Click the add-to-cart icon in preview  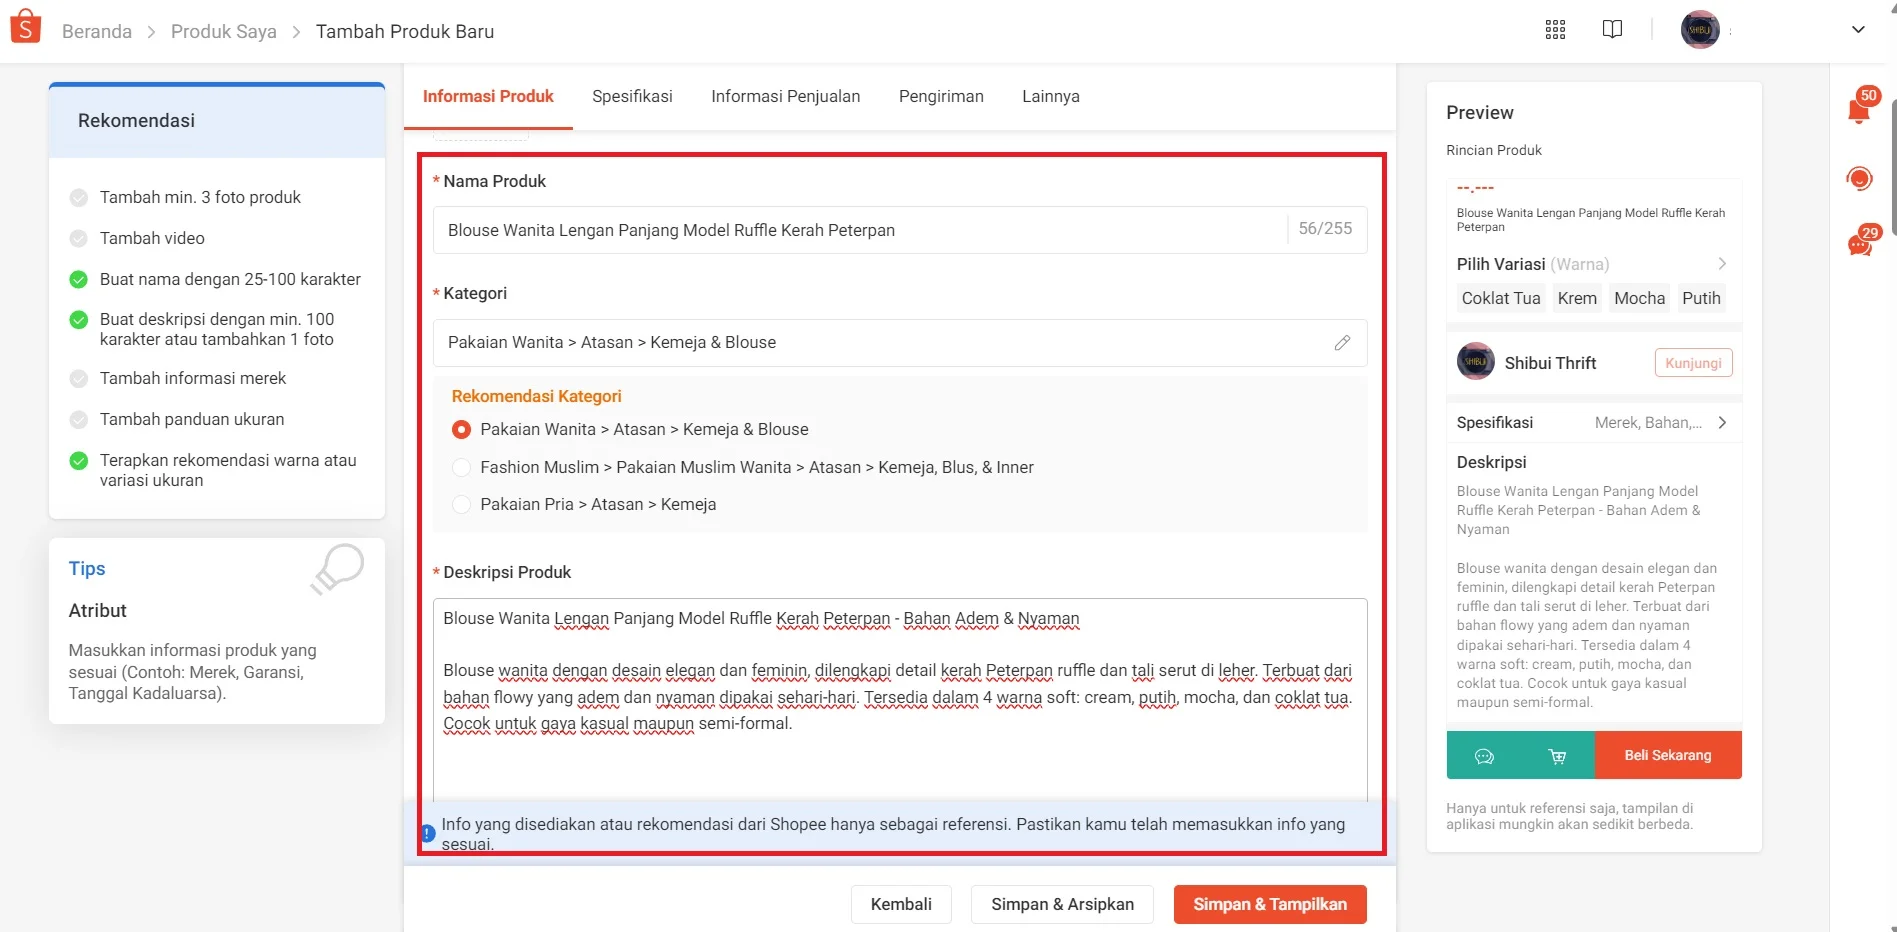tap(1558, 755)
